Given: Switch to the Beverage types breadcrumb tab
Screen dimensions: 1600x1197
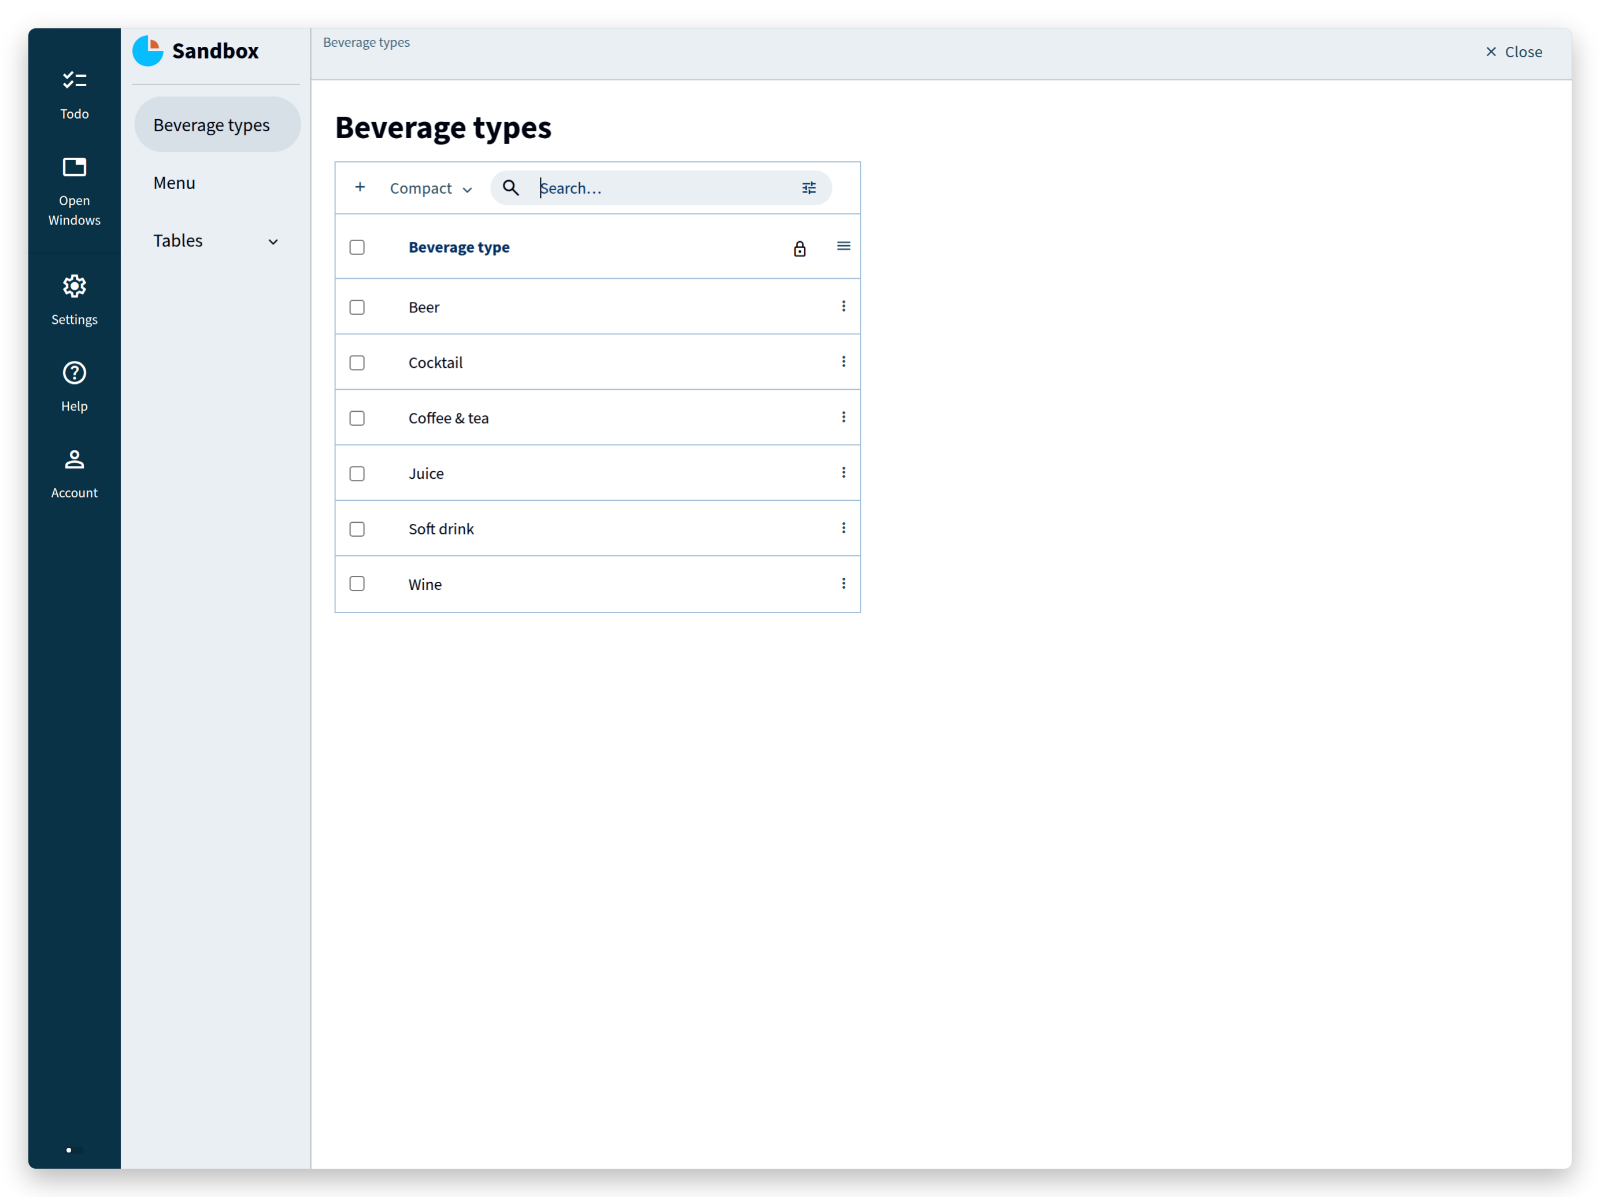Looking at the screenshot, I should point(366,42).
